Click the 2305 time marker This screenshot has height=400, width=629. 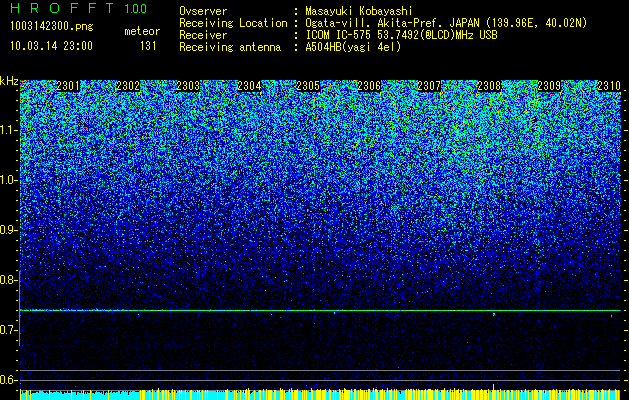click(308, 86)
